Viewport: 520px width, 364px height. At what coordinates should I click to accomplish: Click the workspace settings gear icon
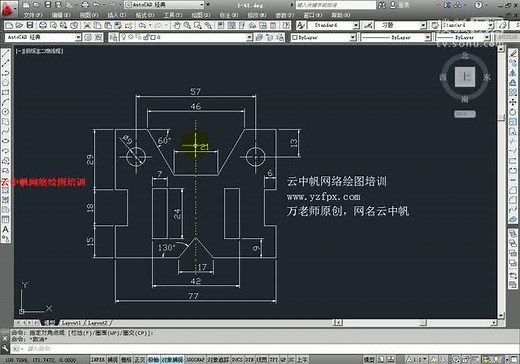click(88, 37)
